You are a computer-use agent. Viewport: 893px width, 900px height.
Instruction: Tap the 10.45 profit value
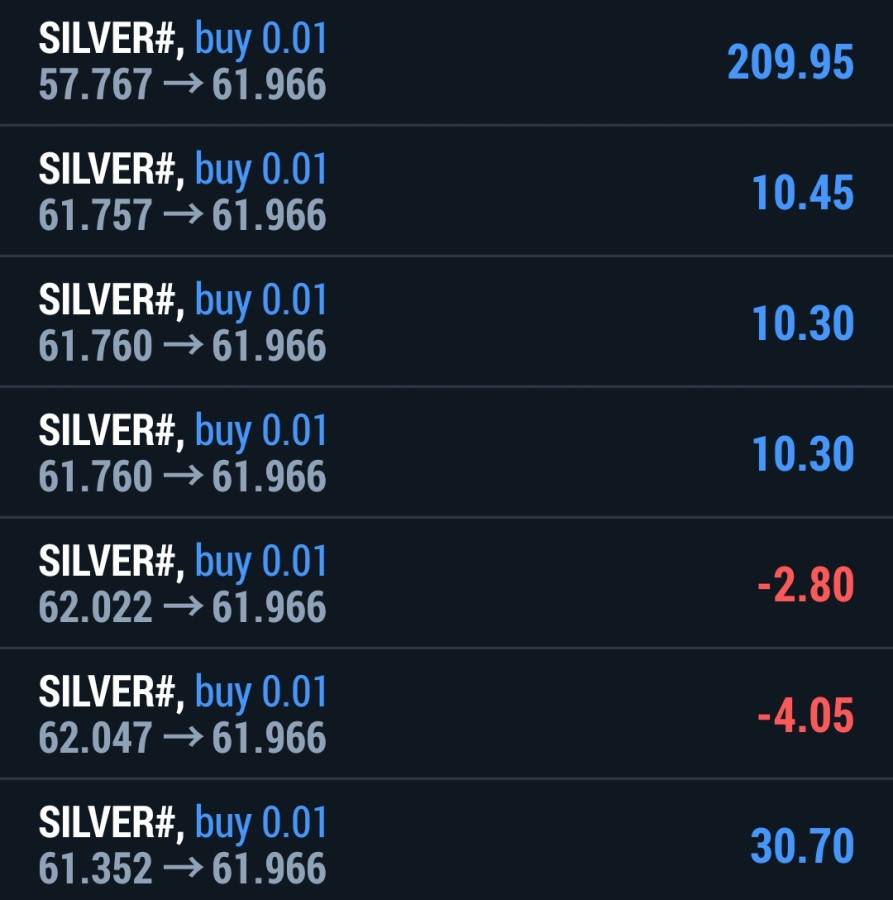tap(803, 193)
